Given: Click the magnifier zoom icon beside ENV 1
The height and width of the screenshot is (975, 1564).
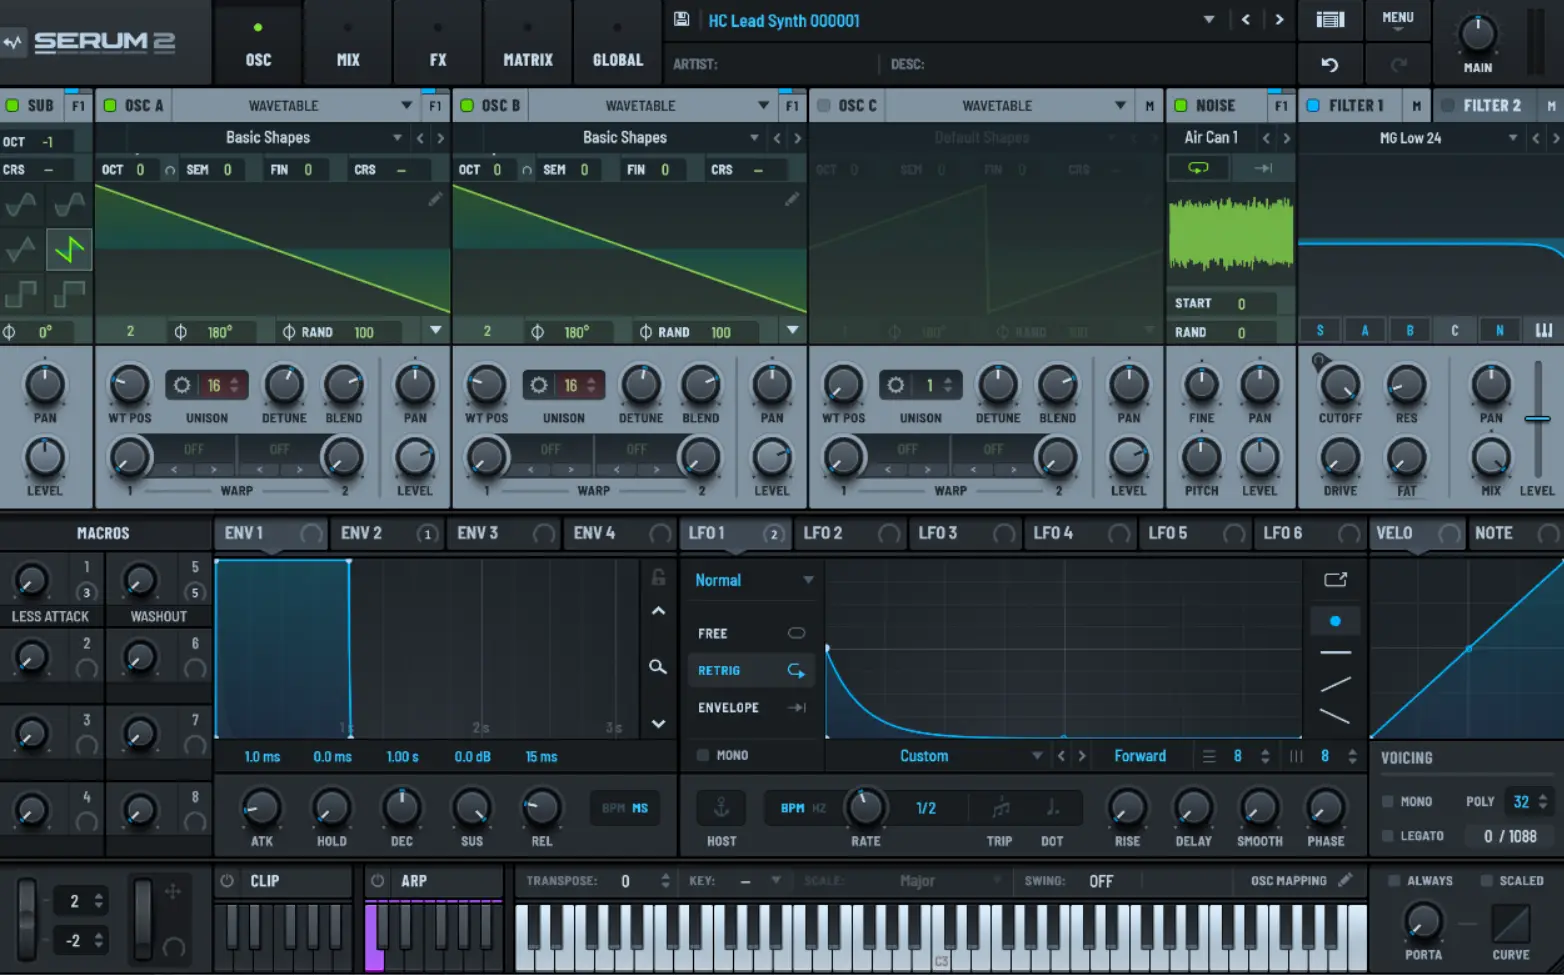Looking at the screenshot, I should point(657,666).
